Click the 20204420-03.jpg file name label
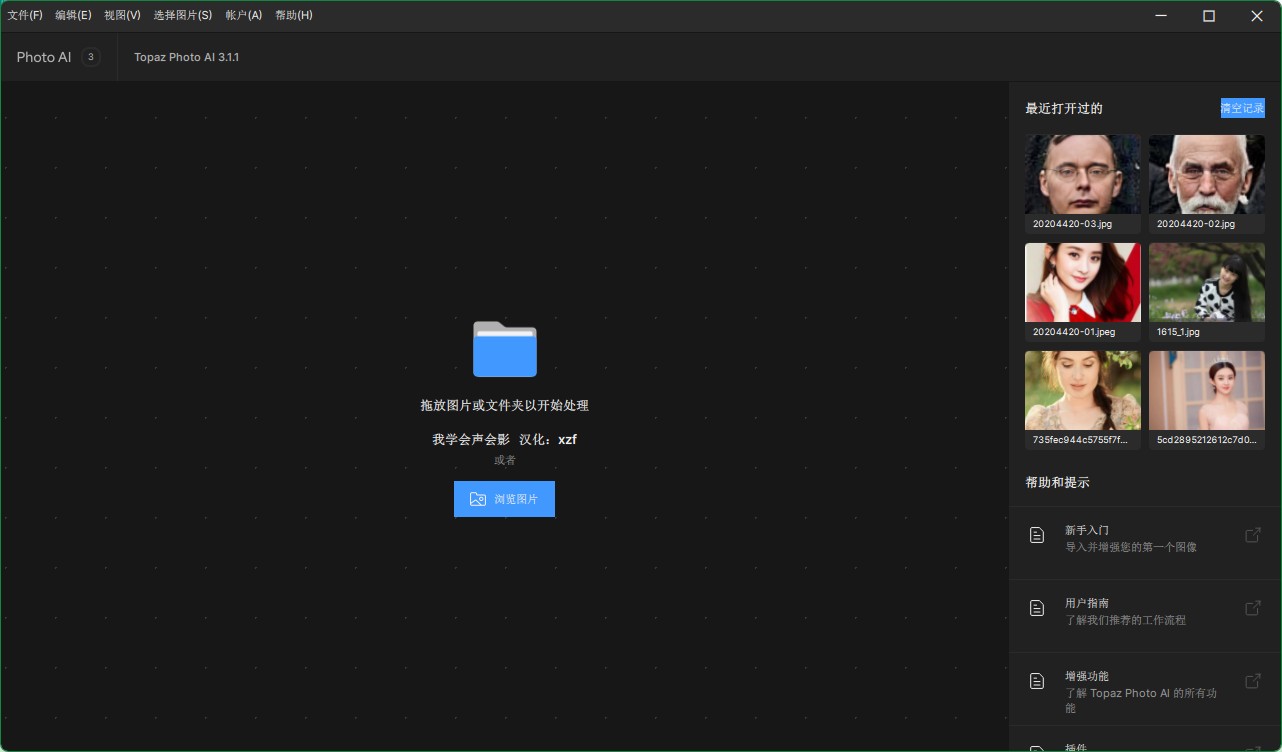The image size is (1282, 752). tap(1073, 224)
